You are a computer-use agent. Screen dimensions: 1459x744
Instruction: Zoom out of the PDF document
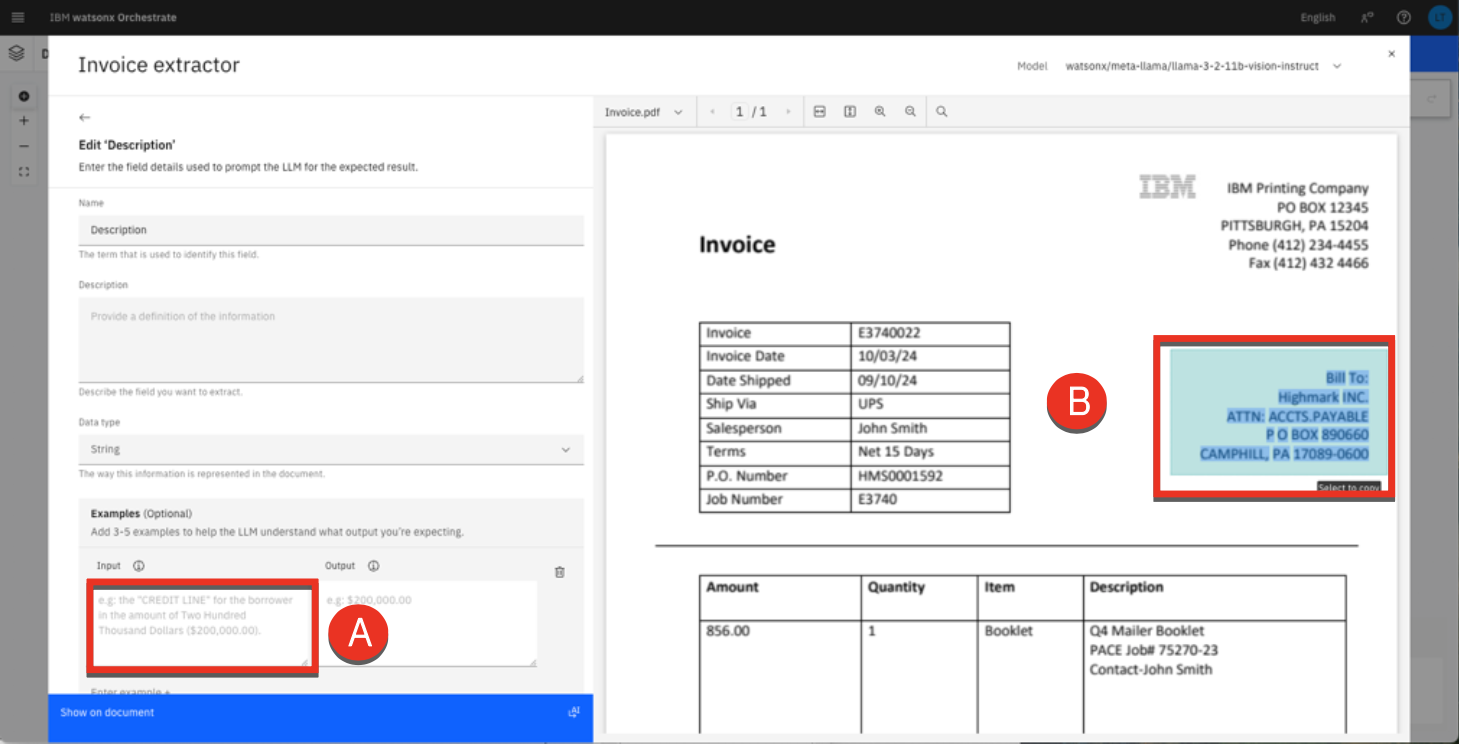pyautogui.click(x=910, y=112)
